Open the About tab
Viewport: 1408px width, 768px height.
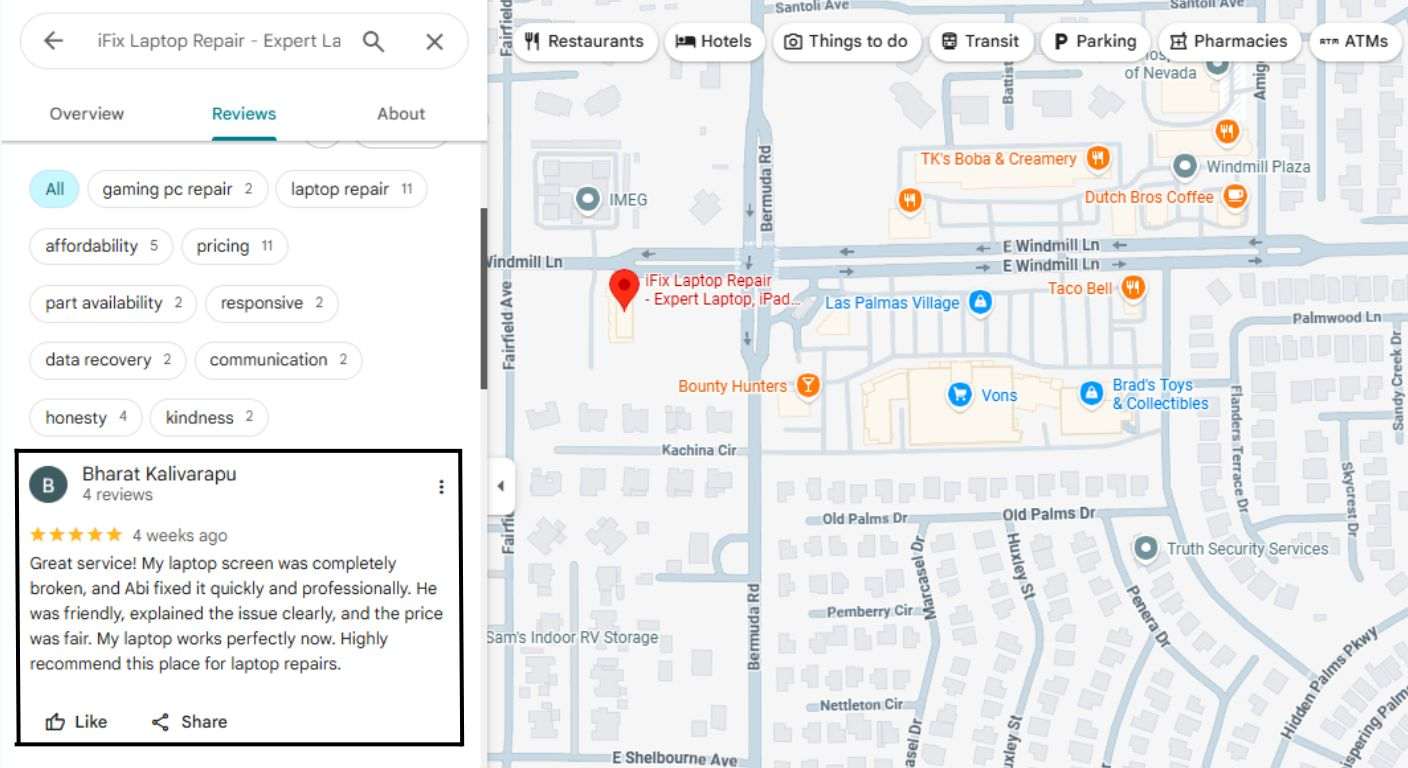[401, 114]
